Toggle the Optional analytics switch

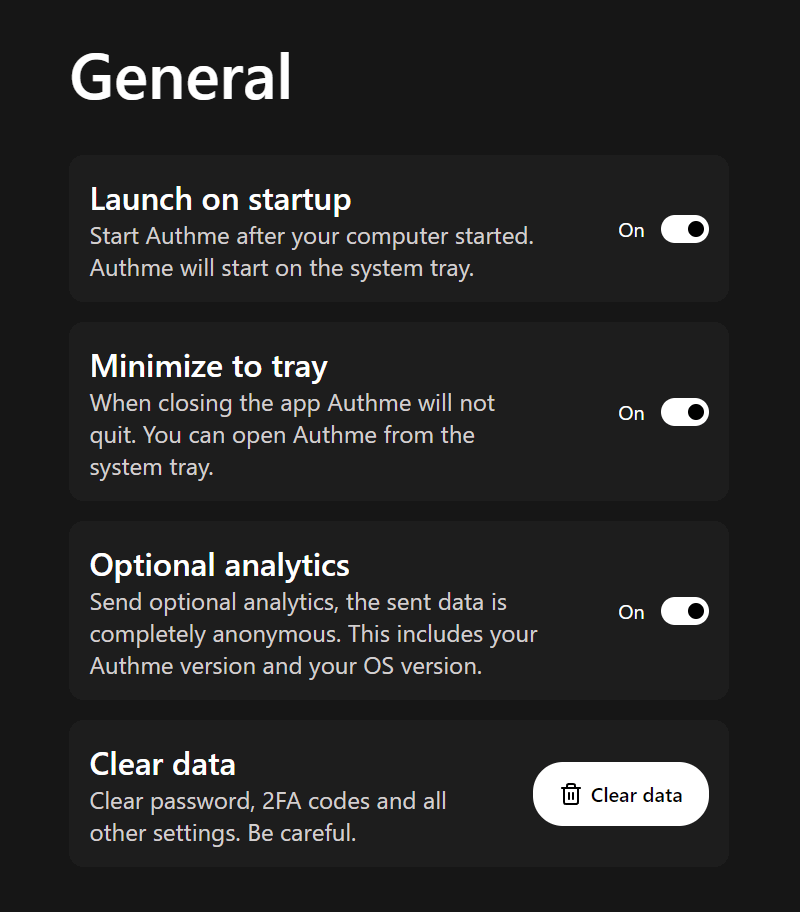684,611
